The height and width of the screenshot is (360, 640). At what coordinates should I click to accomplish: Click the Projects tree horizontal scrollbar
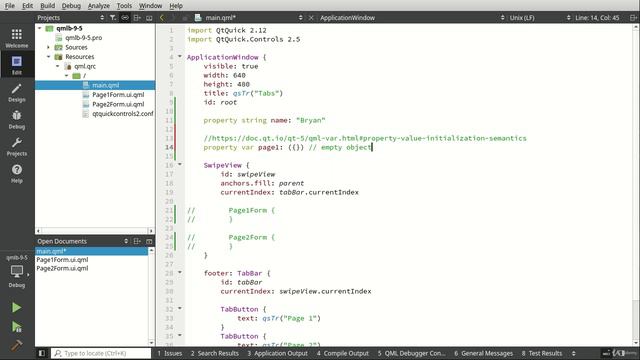click(x=95, y=231)
